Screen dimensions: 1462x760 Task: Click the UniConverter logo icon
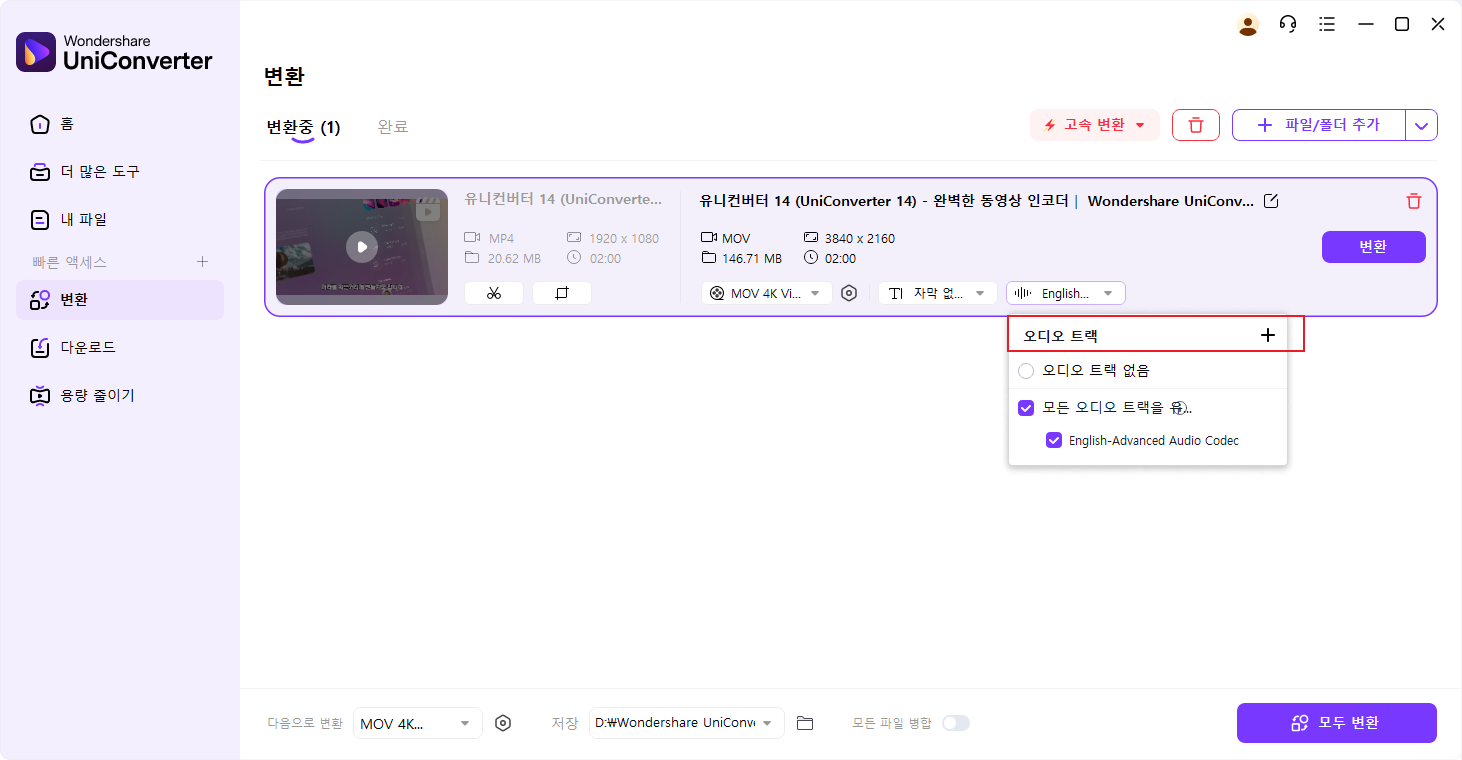(36, 52)
